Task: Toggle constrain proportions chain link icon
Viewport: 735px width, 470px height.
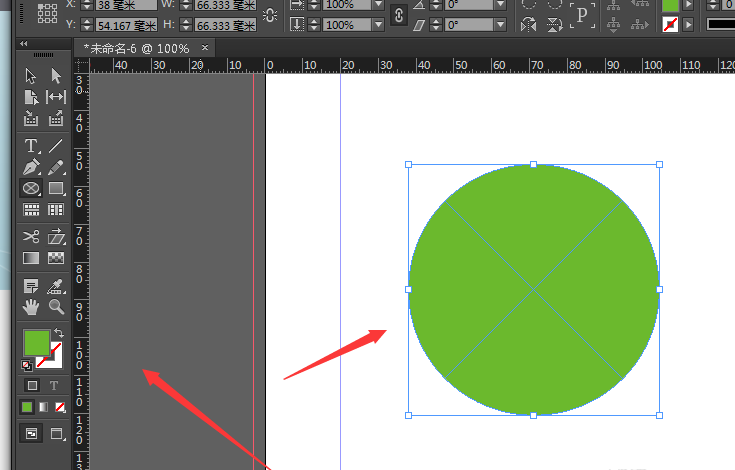Action: tap(399, 15)
